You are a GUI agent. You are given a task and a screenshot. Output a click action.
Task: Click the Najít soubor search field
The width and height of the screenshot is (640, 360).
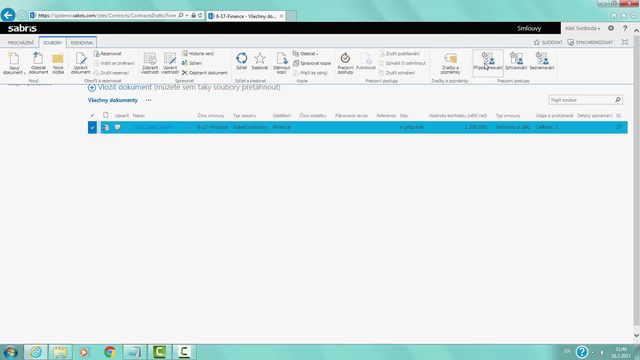point(581,100)
